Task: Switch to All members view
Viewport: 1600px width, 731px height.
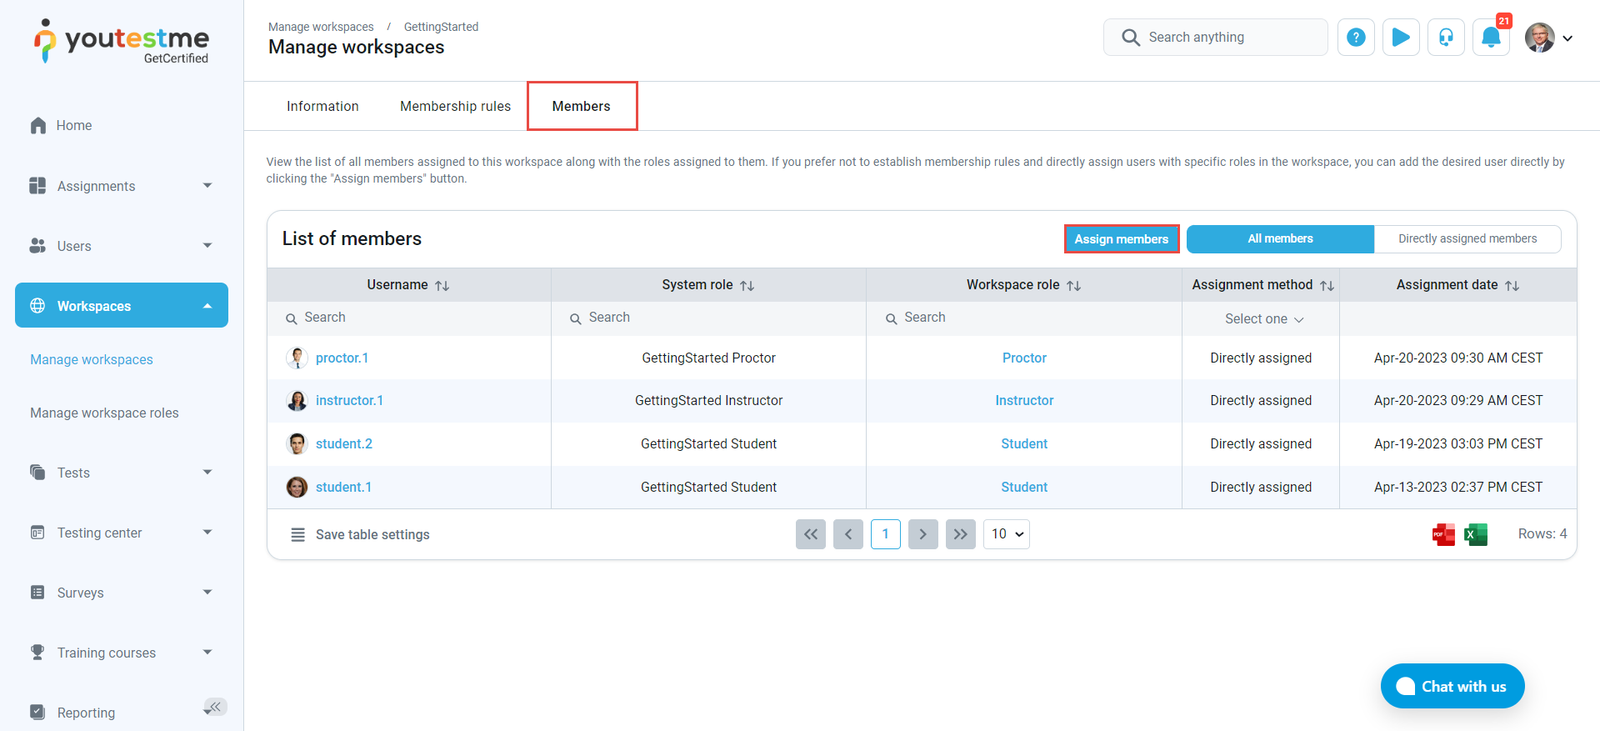Action: pyautogui.click(x=1280, y=239)
